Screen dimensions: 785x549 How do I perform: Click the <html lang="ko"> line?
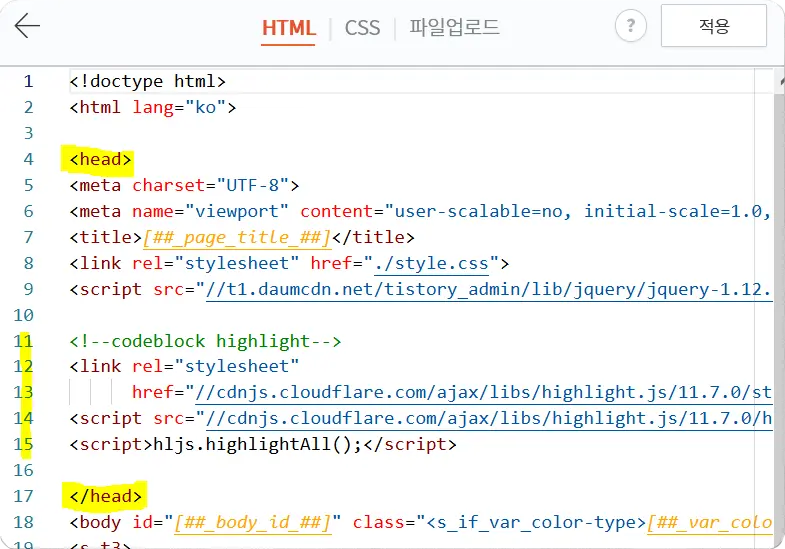click(153, 107)
